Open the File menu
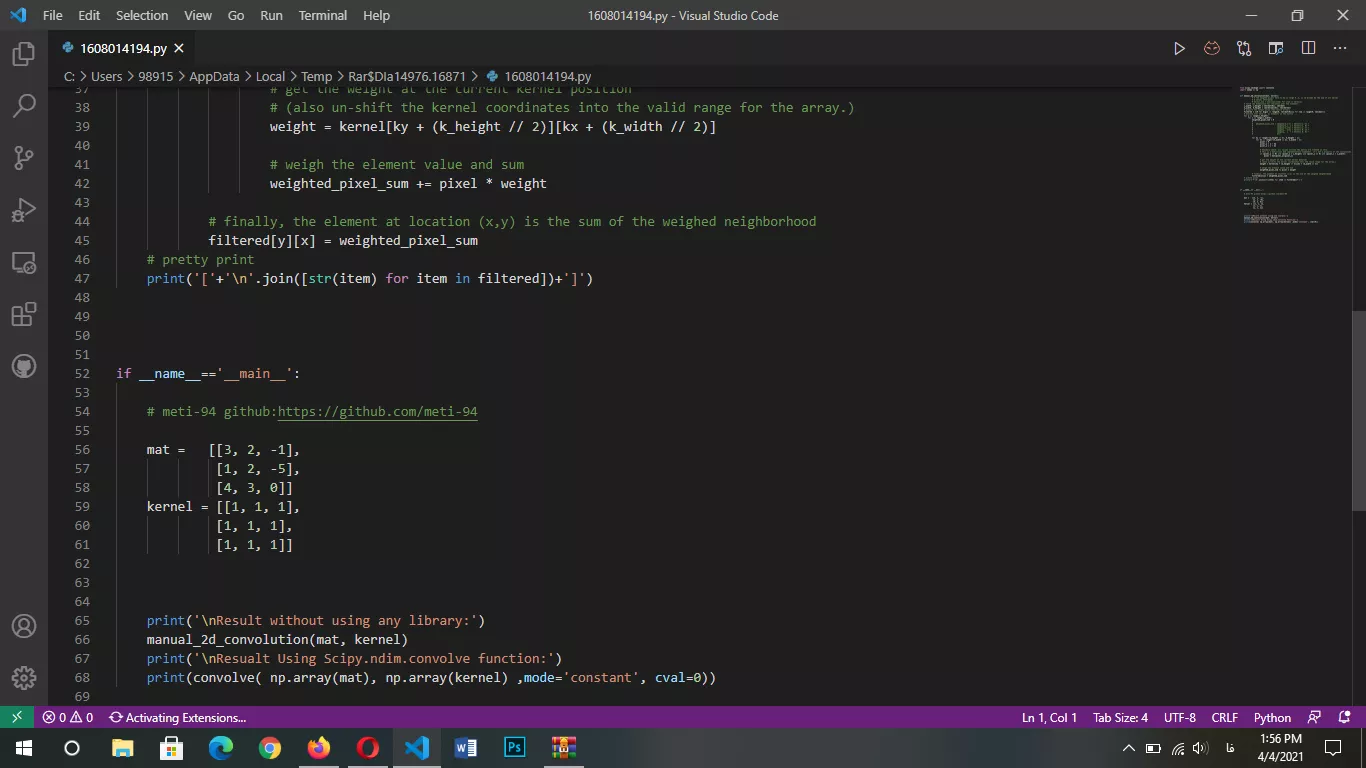The width and height of the screenshot is (1366, 768). click(x=53, y=15)
